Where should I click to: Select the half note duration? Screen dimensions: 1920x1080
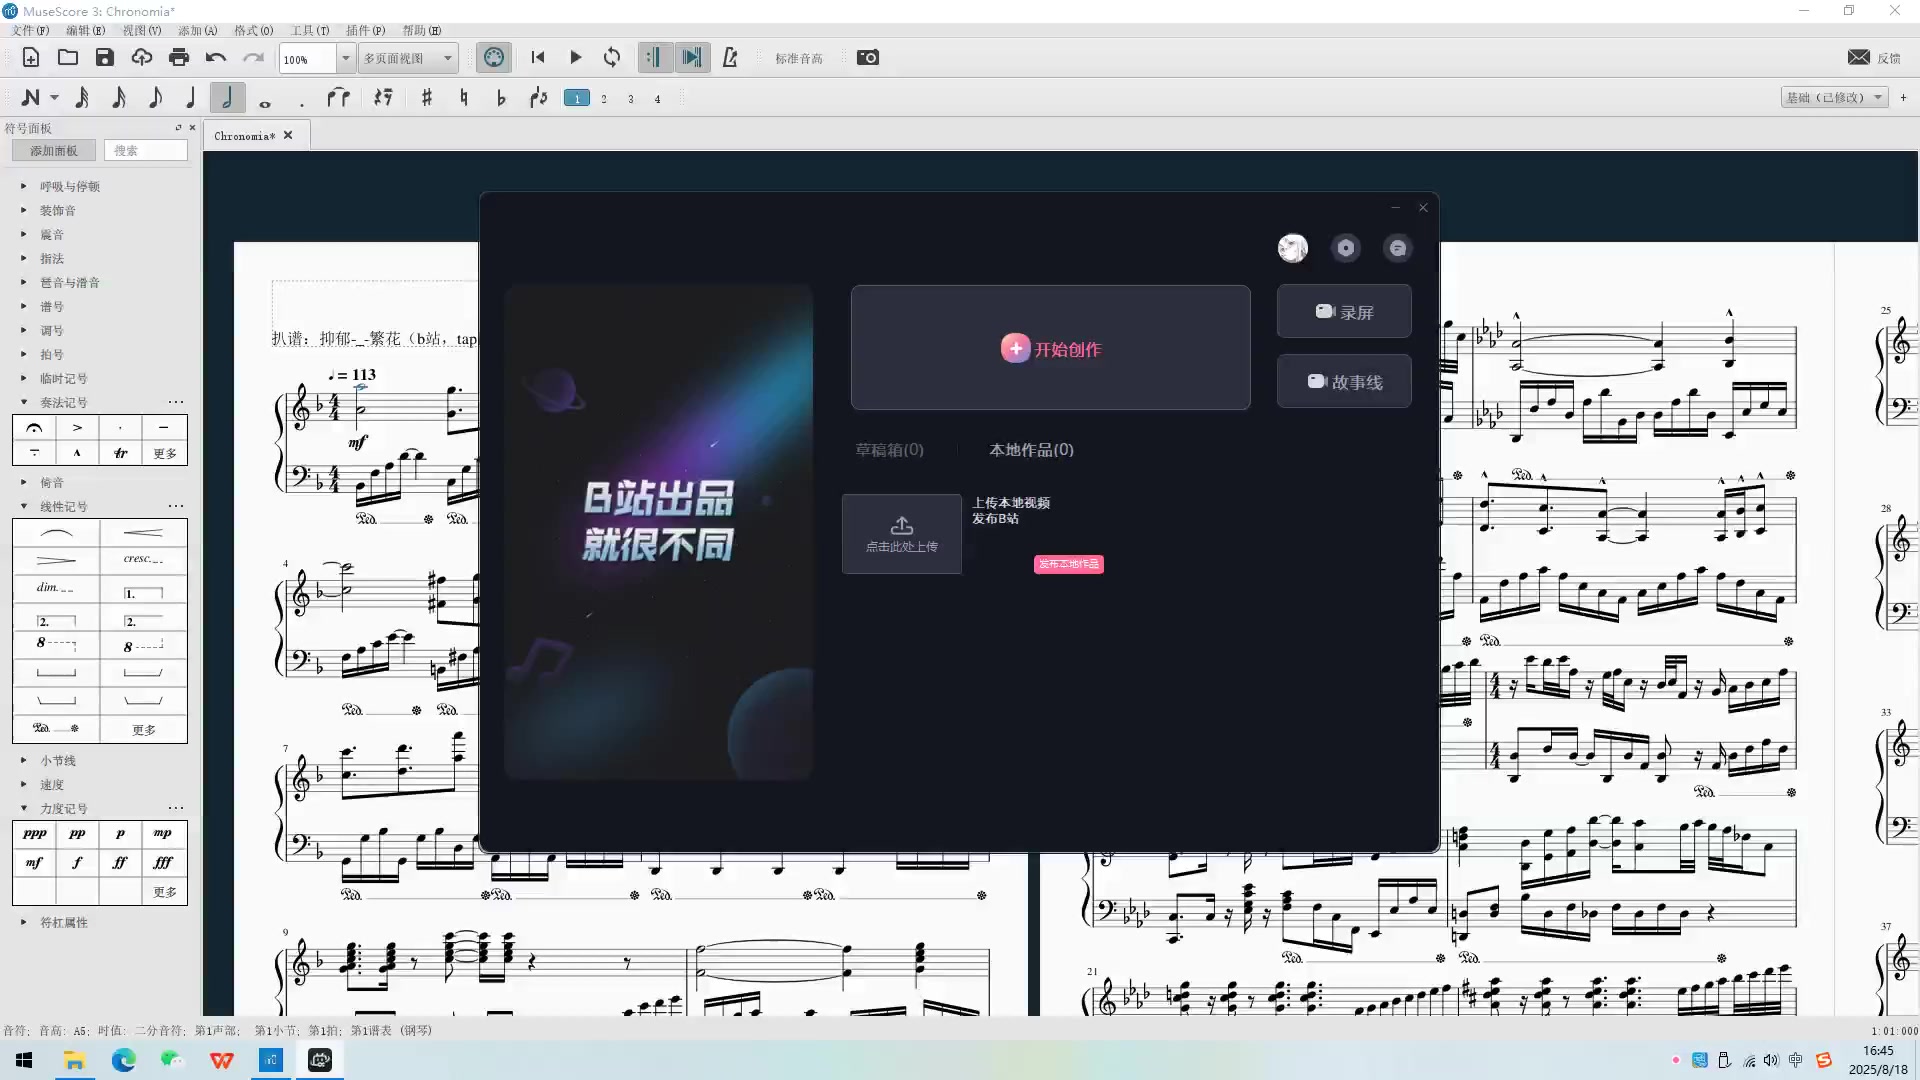click(228, 98)
